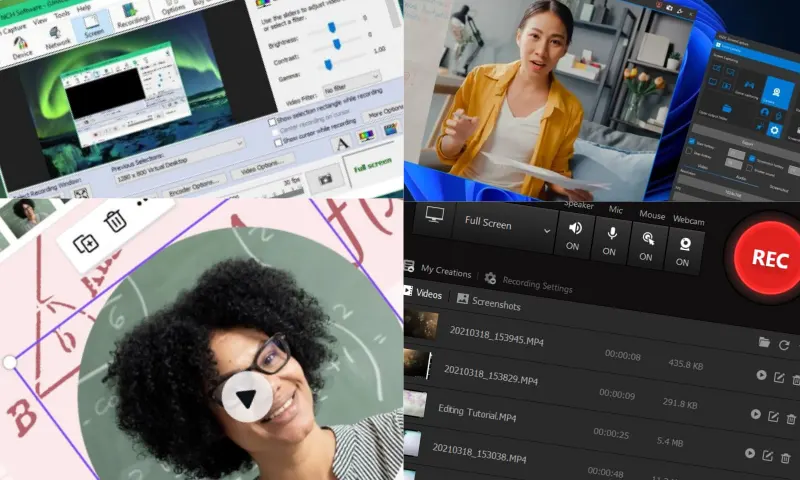Click the trash icon in the floating toolbar

[115, 220]
